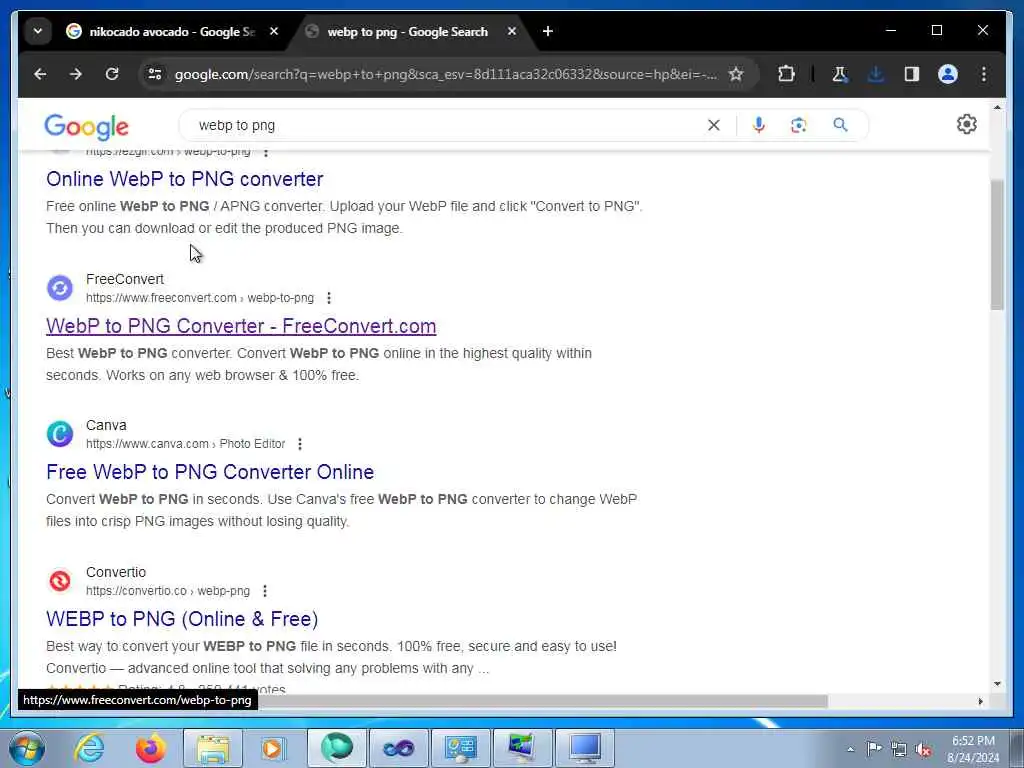
Task: Click the Convertio site favicon
Action: 59,581
